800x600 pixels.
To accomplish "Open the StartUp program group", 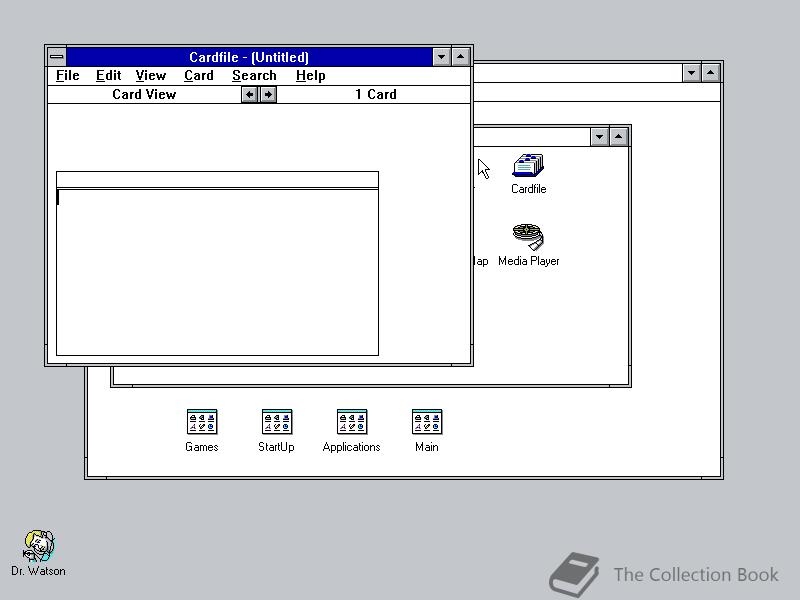I will [277, 431].
